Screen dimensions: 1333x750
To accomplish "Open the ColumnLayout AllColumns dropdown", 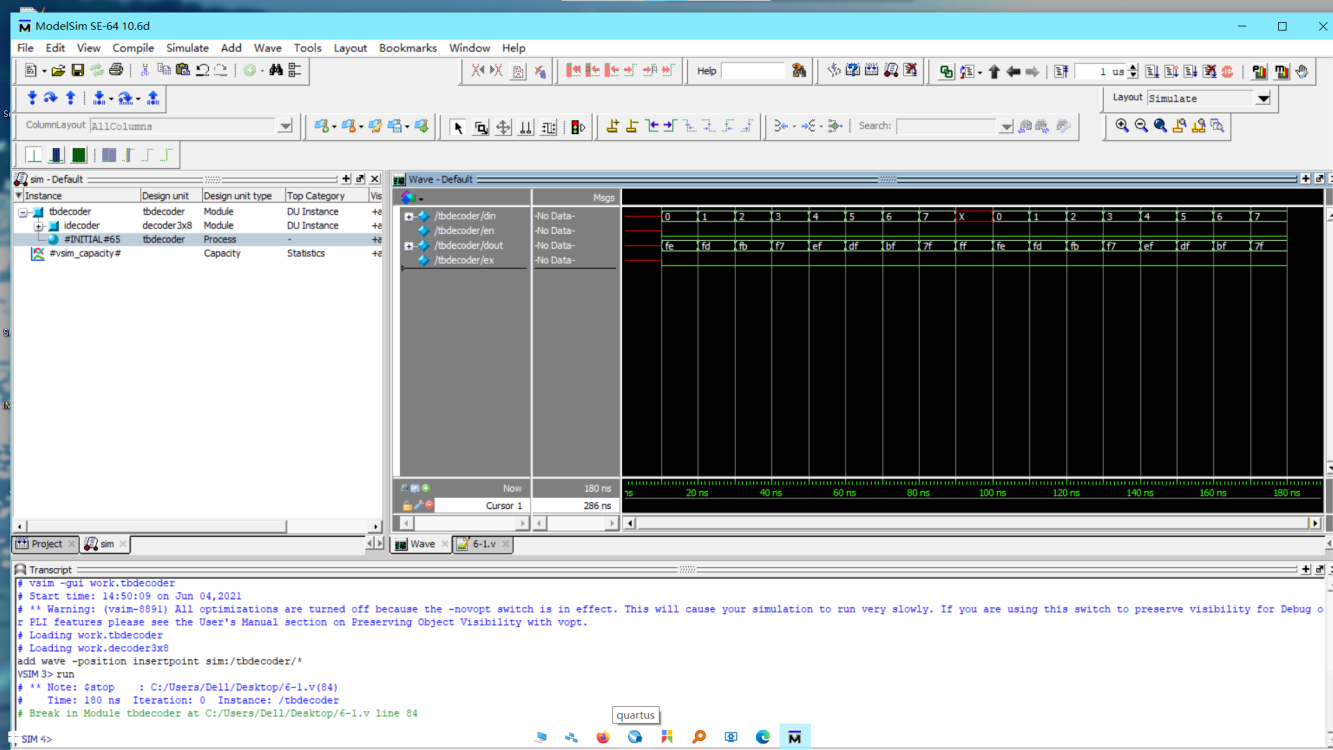I will pos(285,126).
